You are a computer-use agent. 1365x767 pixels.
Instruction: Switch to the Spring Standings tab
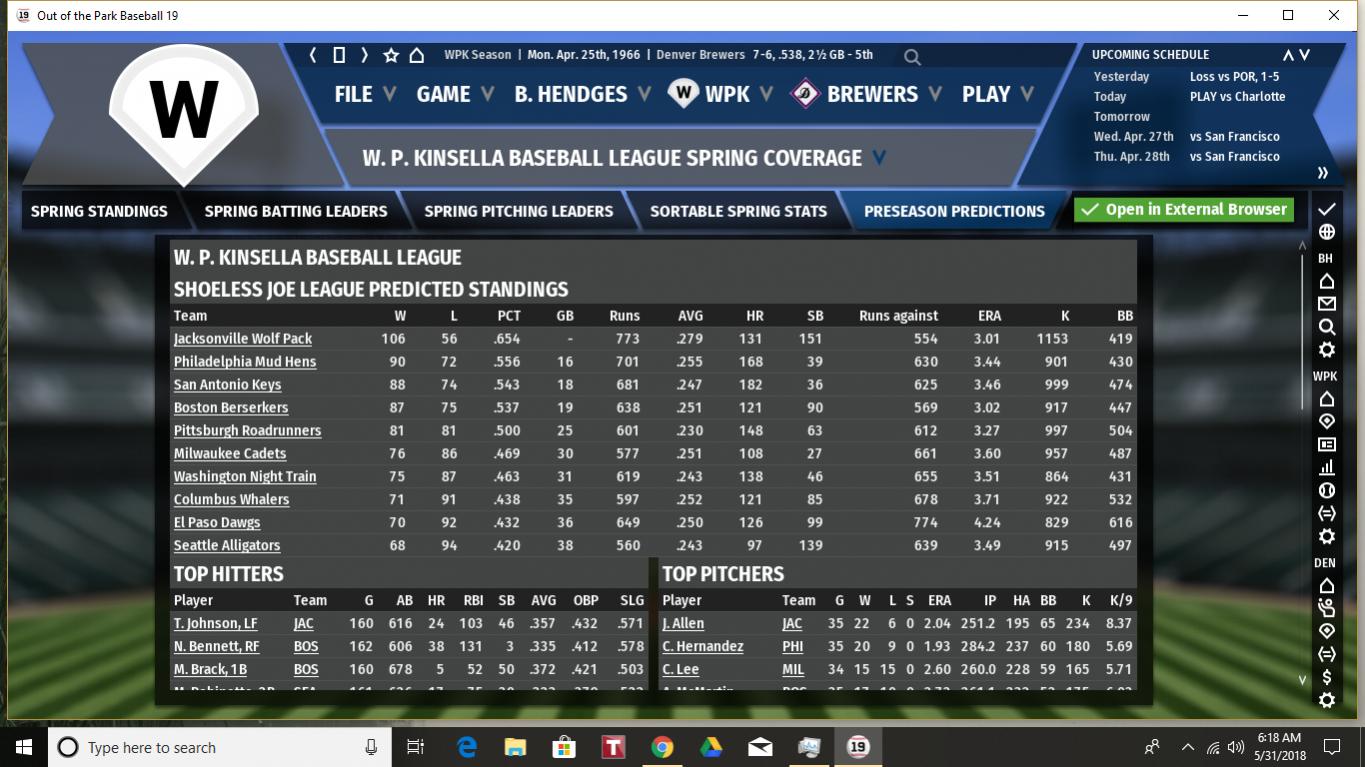coord(99,211)
